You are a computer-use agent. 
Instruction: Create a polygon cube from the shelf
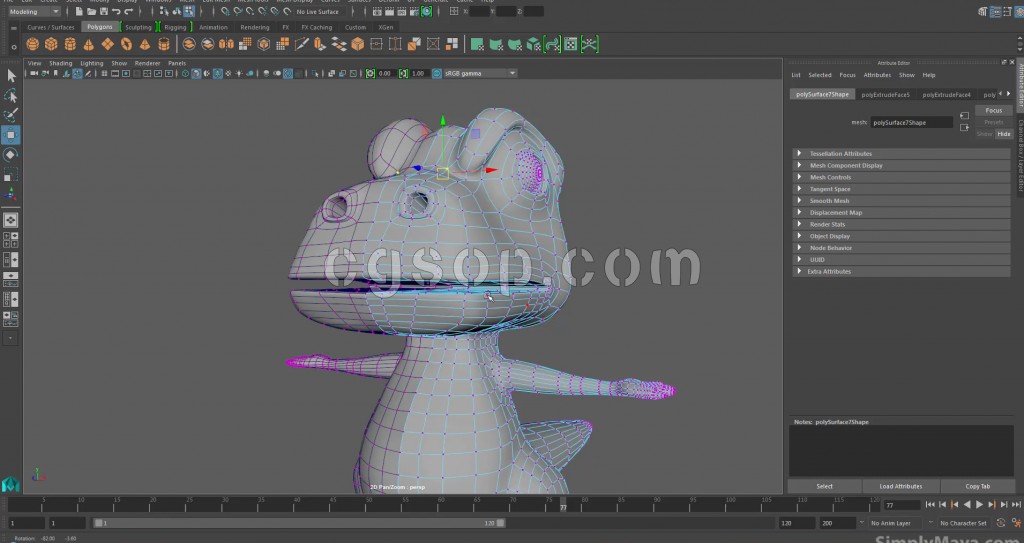[x=51, y=44]
